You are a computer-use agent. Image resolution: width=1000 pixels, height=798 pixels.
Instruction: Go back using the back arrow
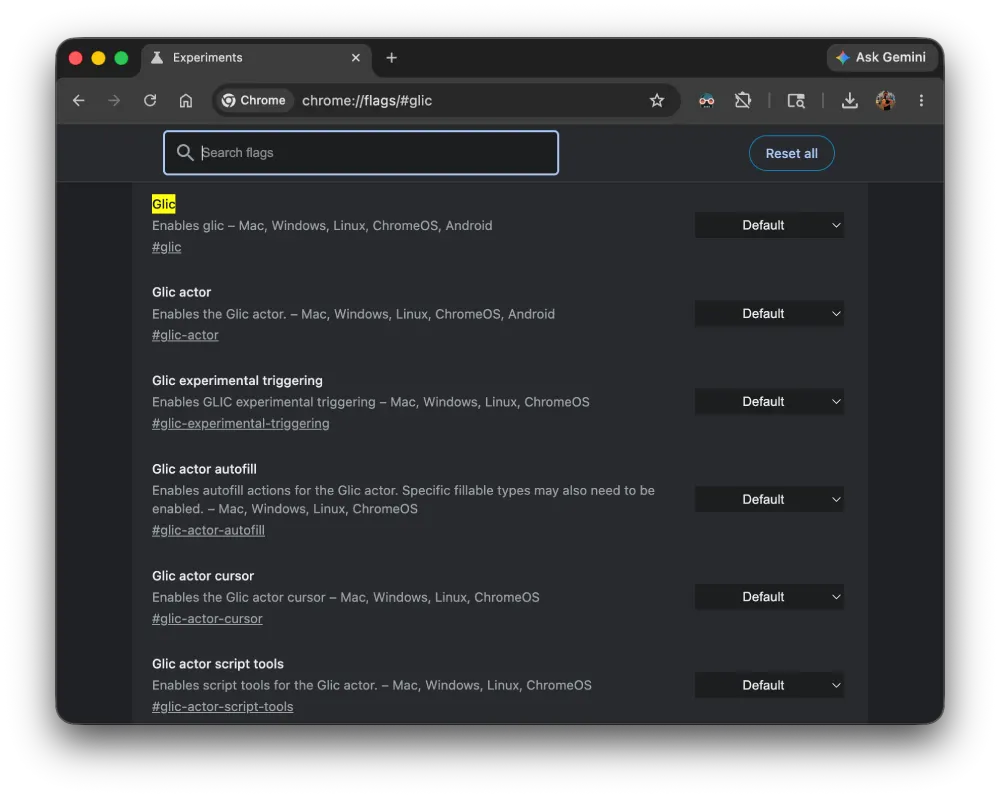click(78, 101)
